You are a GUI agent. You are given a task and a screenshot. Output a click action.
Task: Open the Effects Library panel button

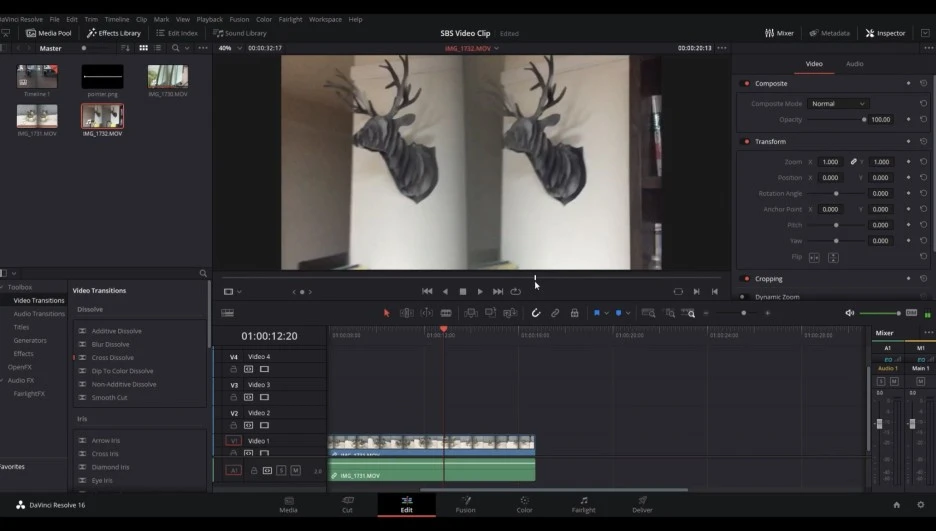(114, 33)
